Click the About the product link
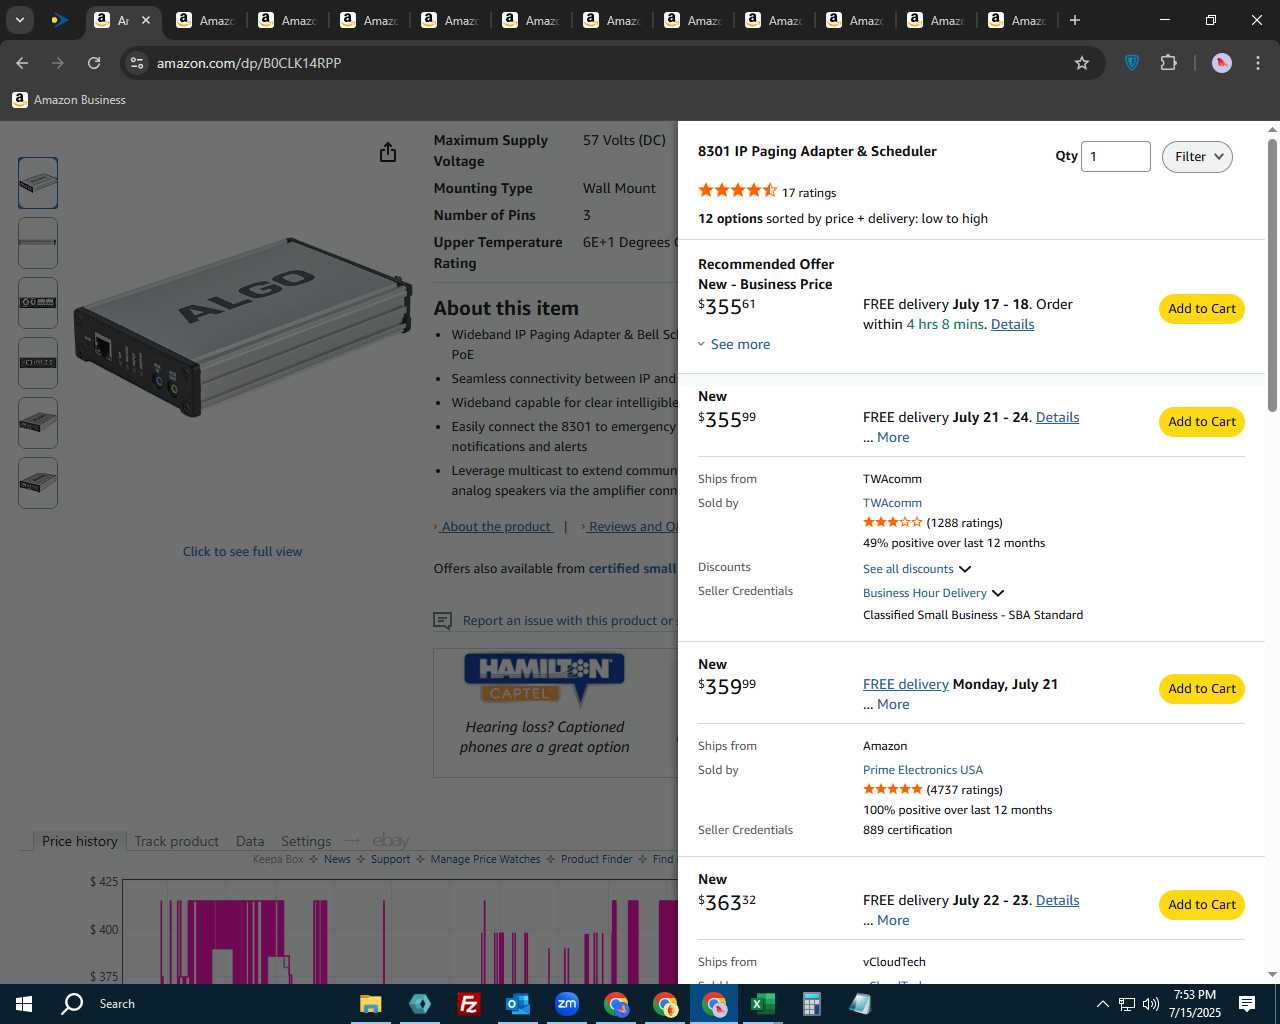 click(496, 527)
